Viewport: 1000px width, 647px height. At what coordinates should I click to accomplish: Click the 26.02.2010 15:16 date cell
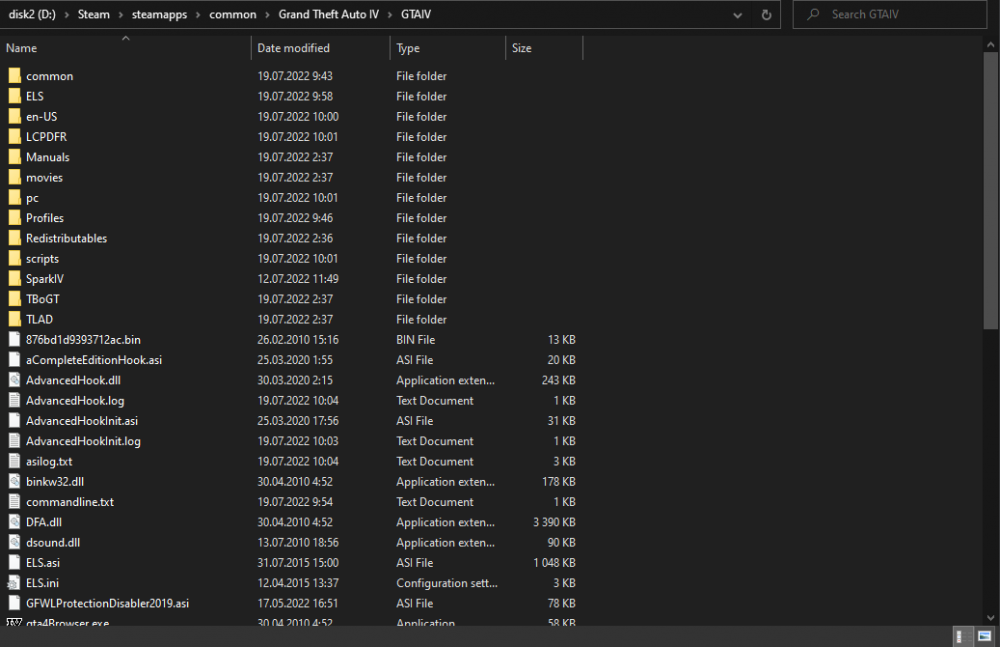click(298, 339)
